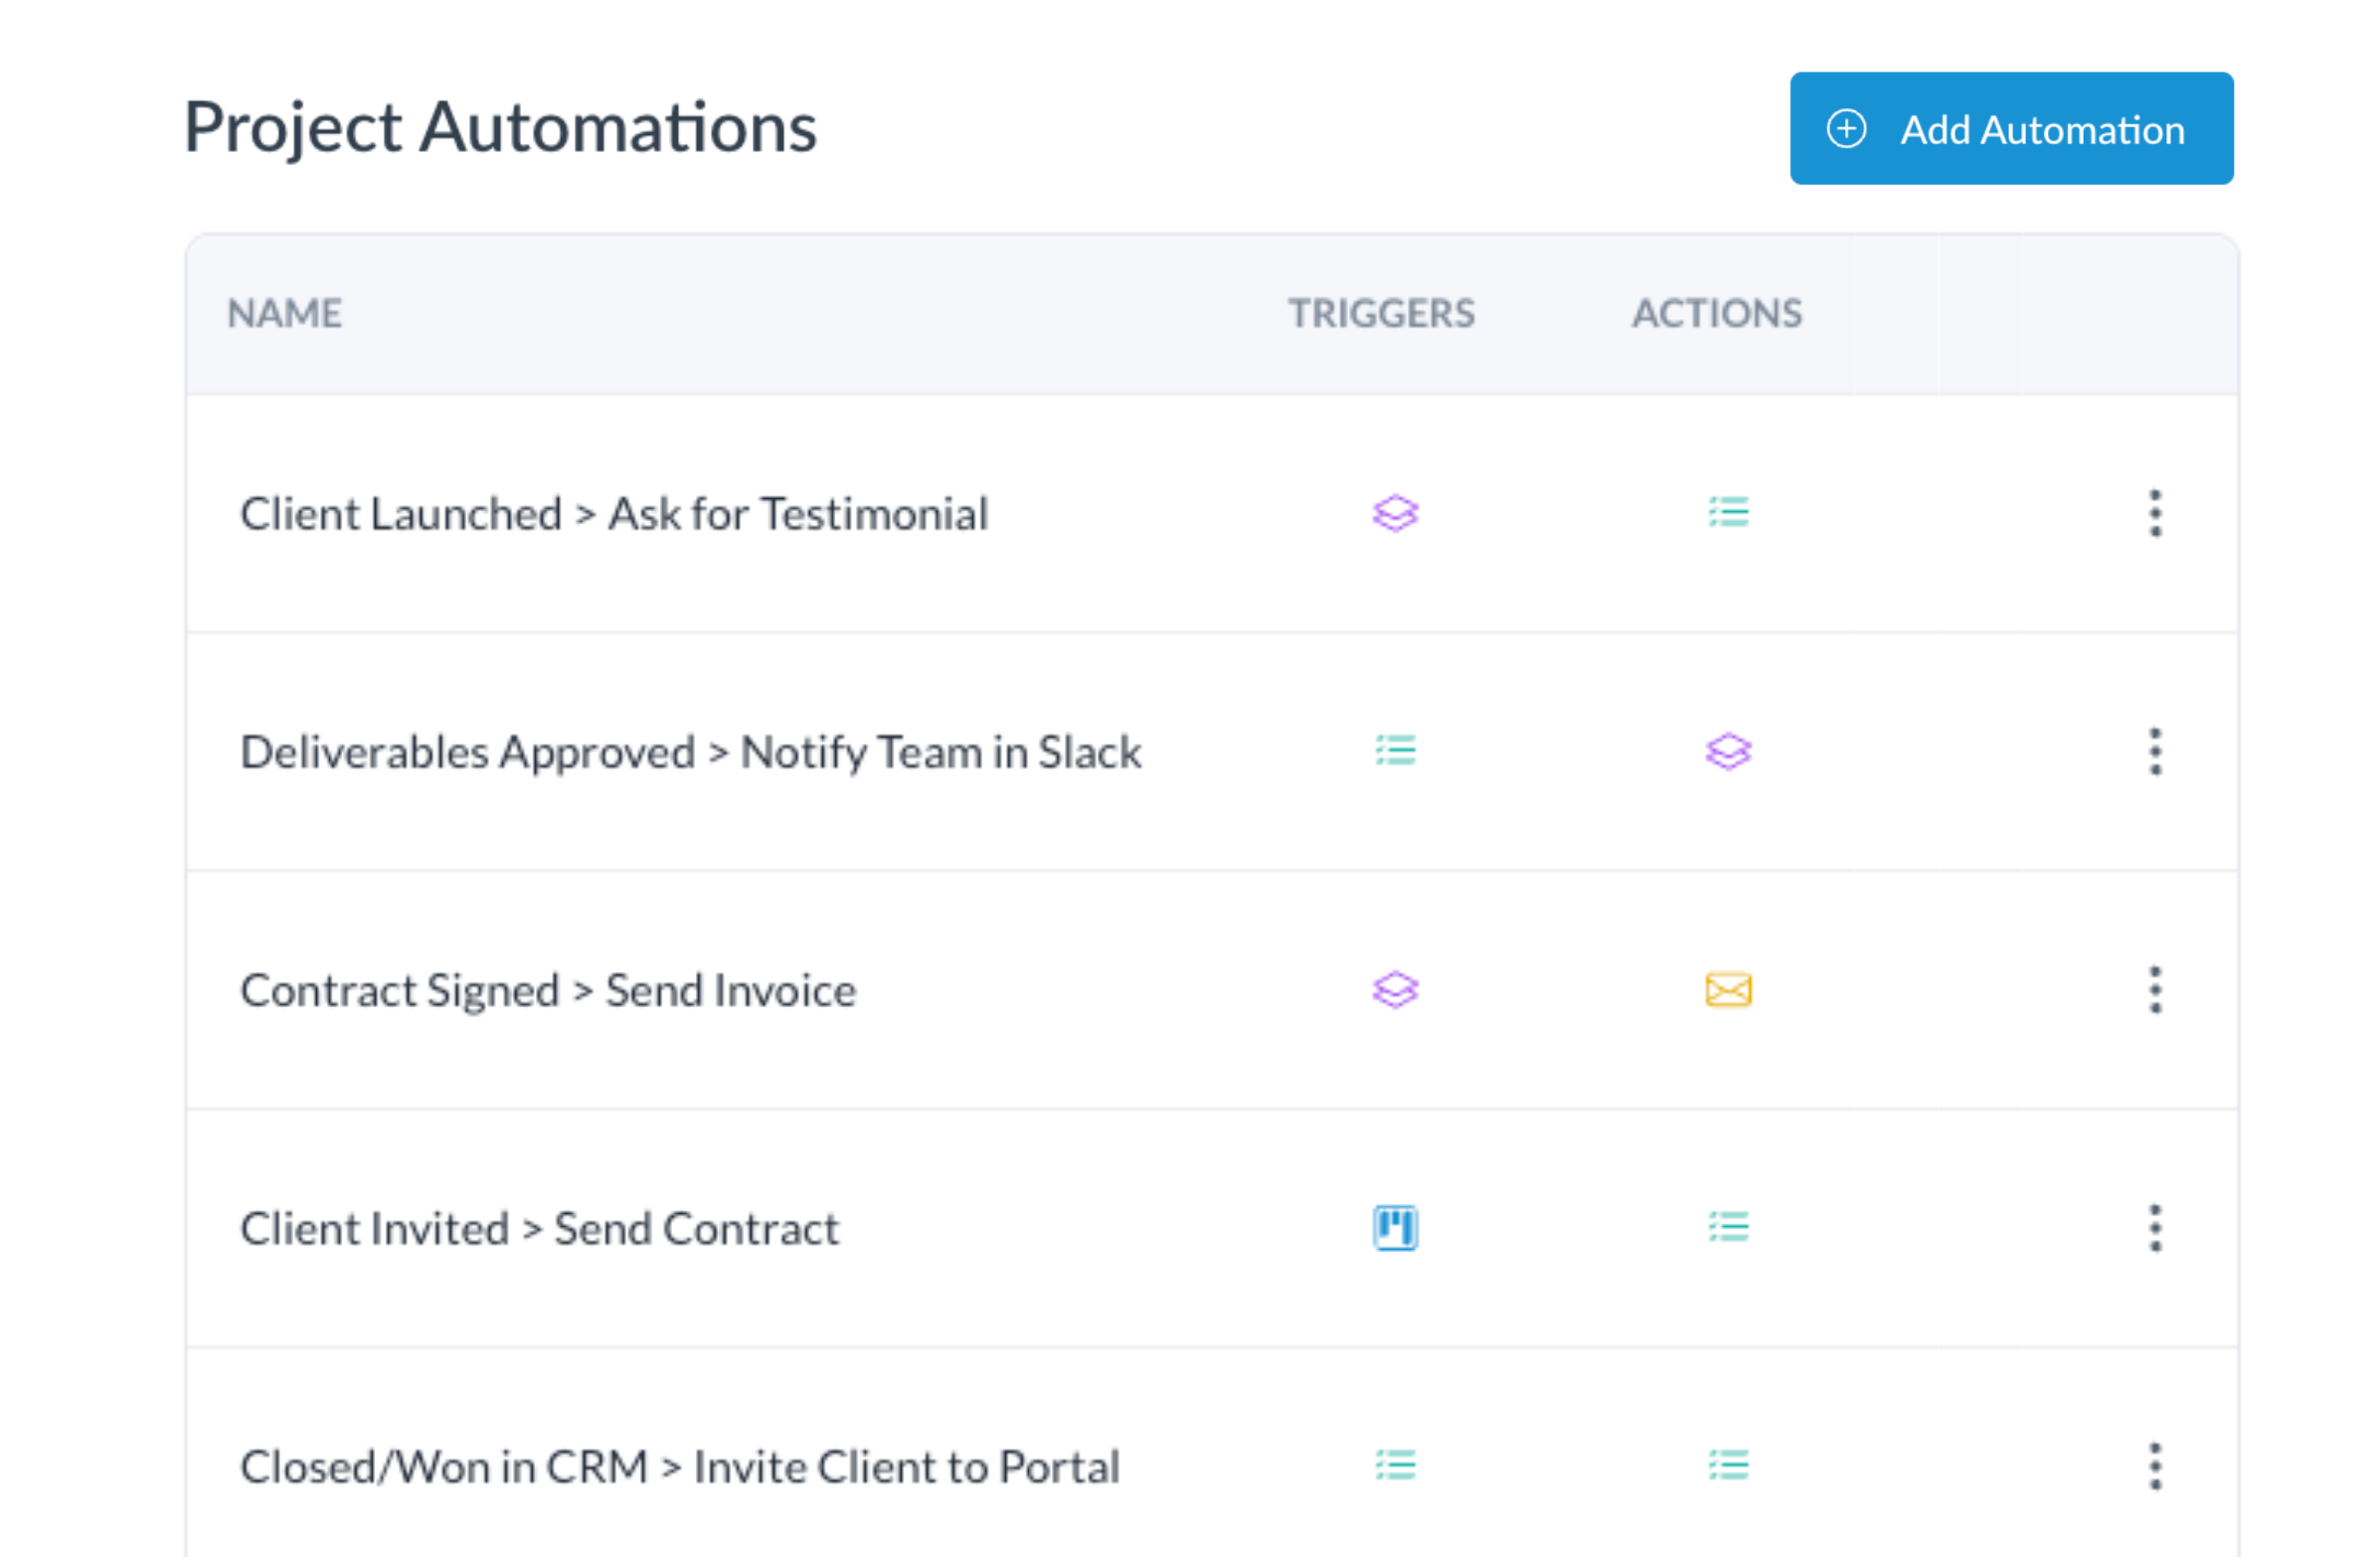Click the green list action icon for Send Contract

pyautogui.click(x=1728, y=1226)
